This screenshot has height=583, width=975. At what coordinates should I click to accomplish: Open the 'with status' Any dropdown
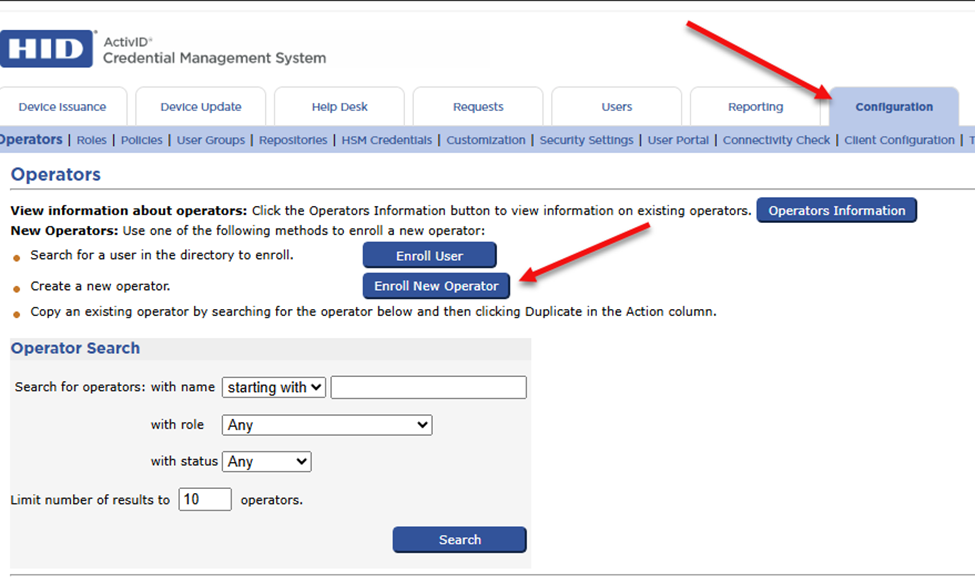click(267, 462)
